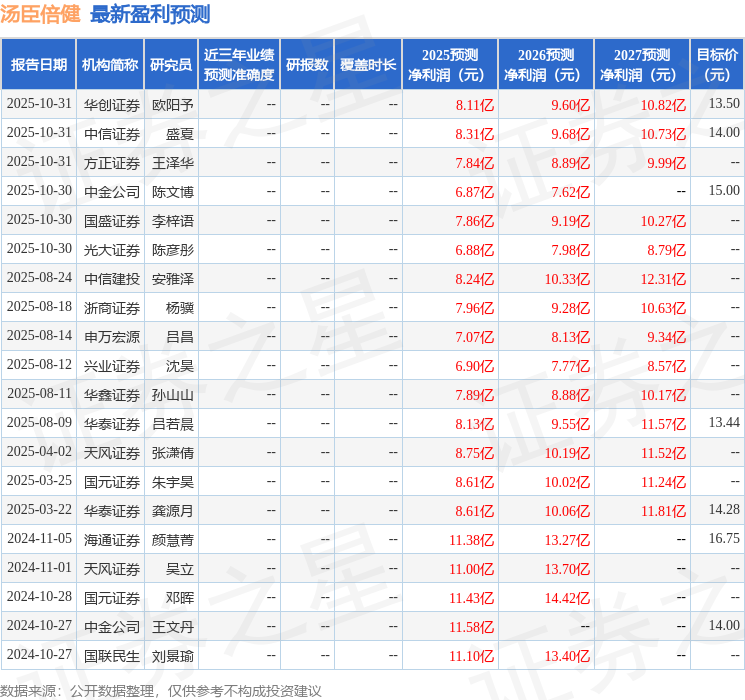
Task: Click the 覆盖时长 column header
Action: [x=368, y=65]
